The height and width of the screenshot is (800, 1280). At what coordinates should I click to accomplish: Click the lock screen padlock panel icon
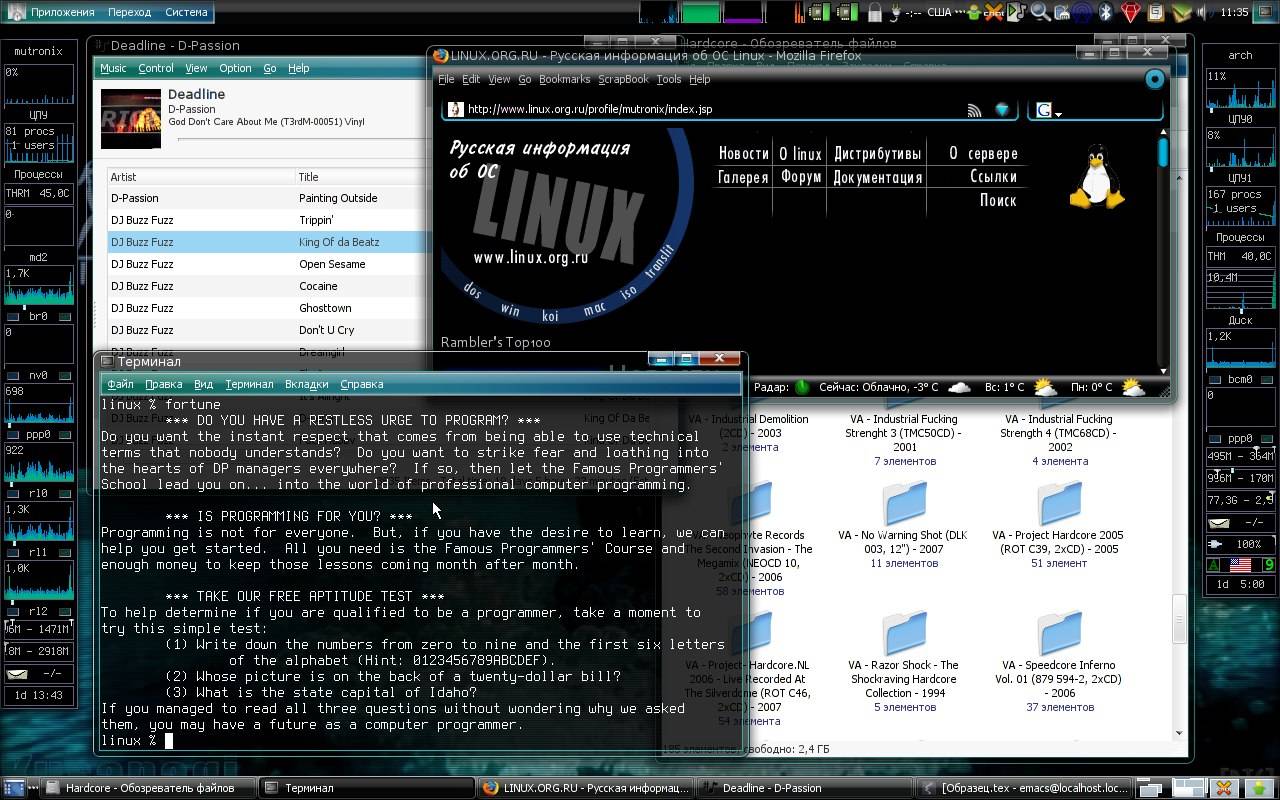pyautogui.click(x=875, y=12)
